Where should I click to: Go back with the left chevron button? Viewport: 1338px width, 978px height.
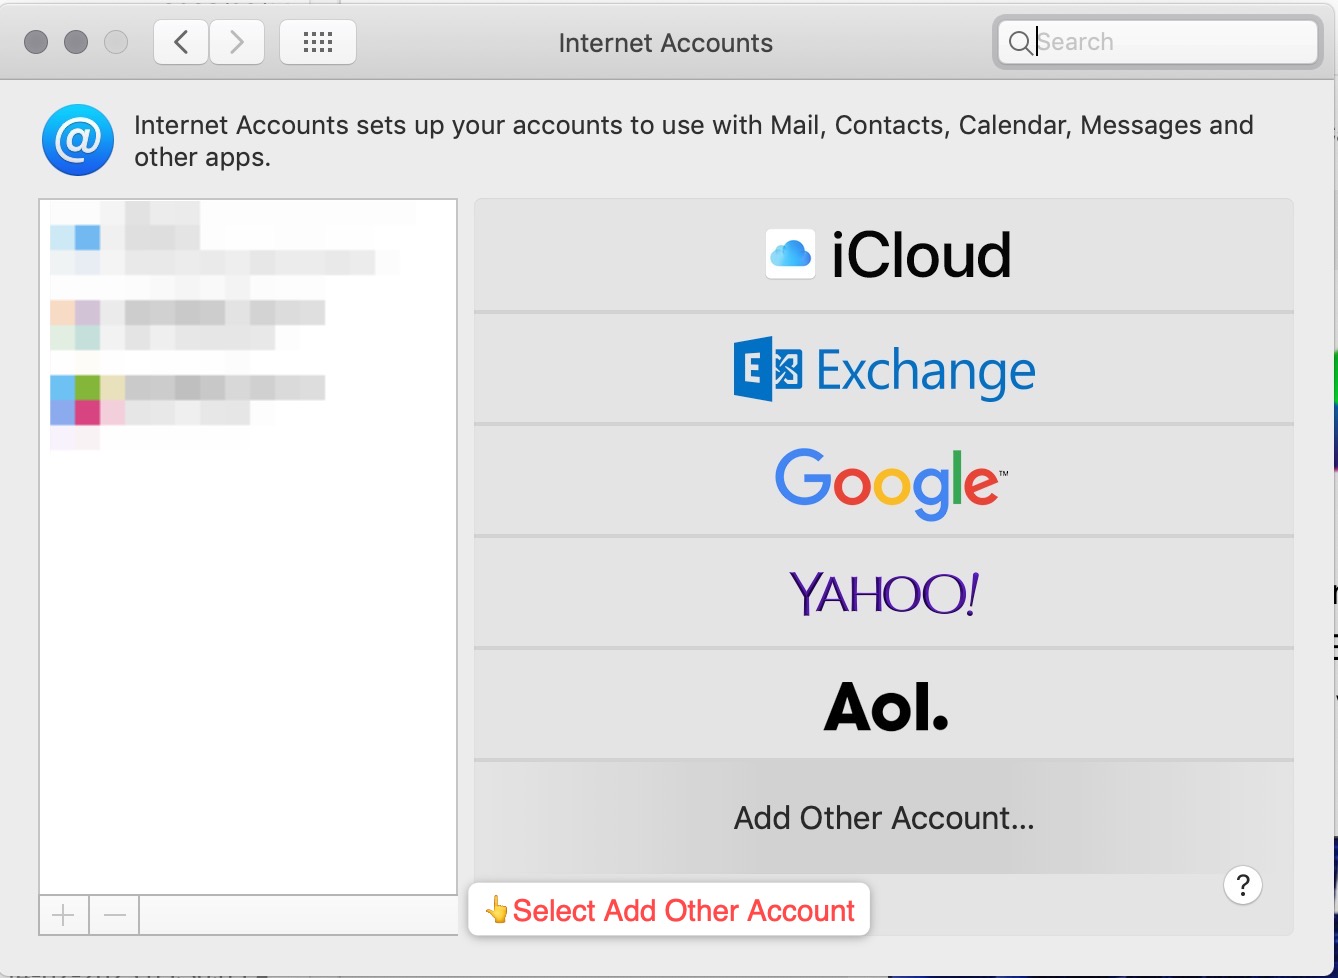coord(181,42)
